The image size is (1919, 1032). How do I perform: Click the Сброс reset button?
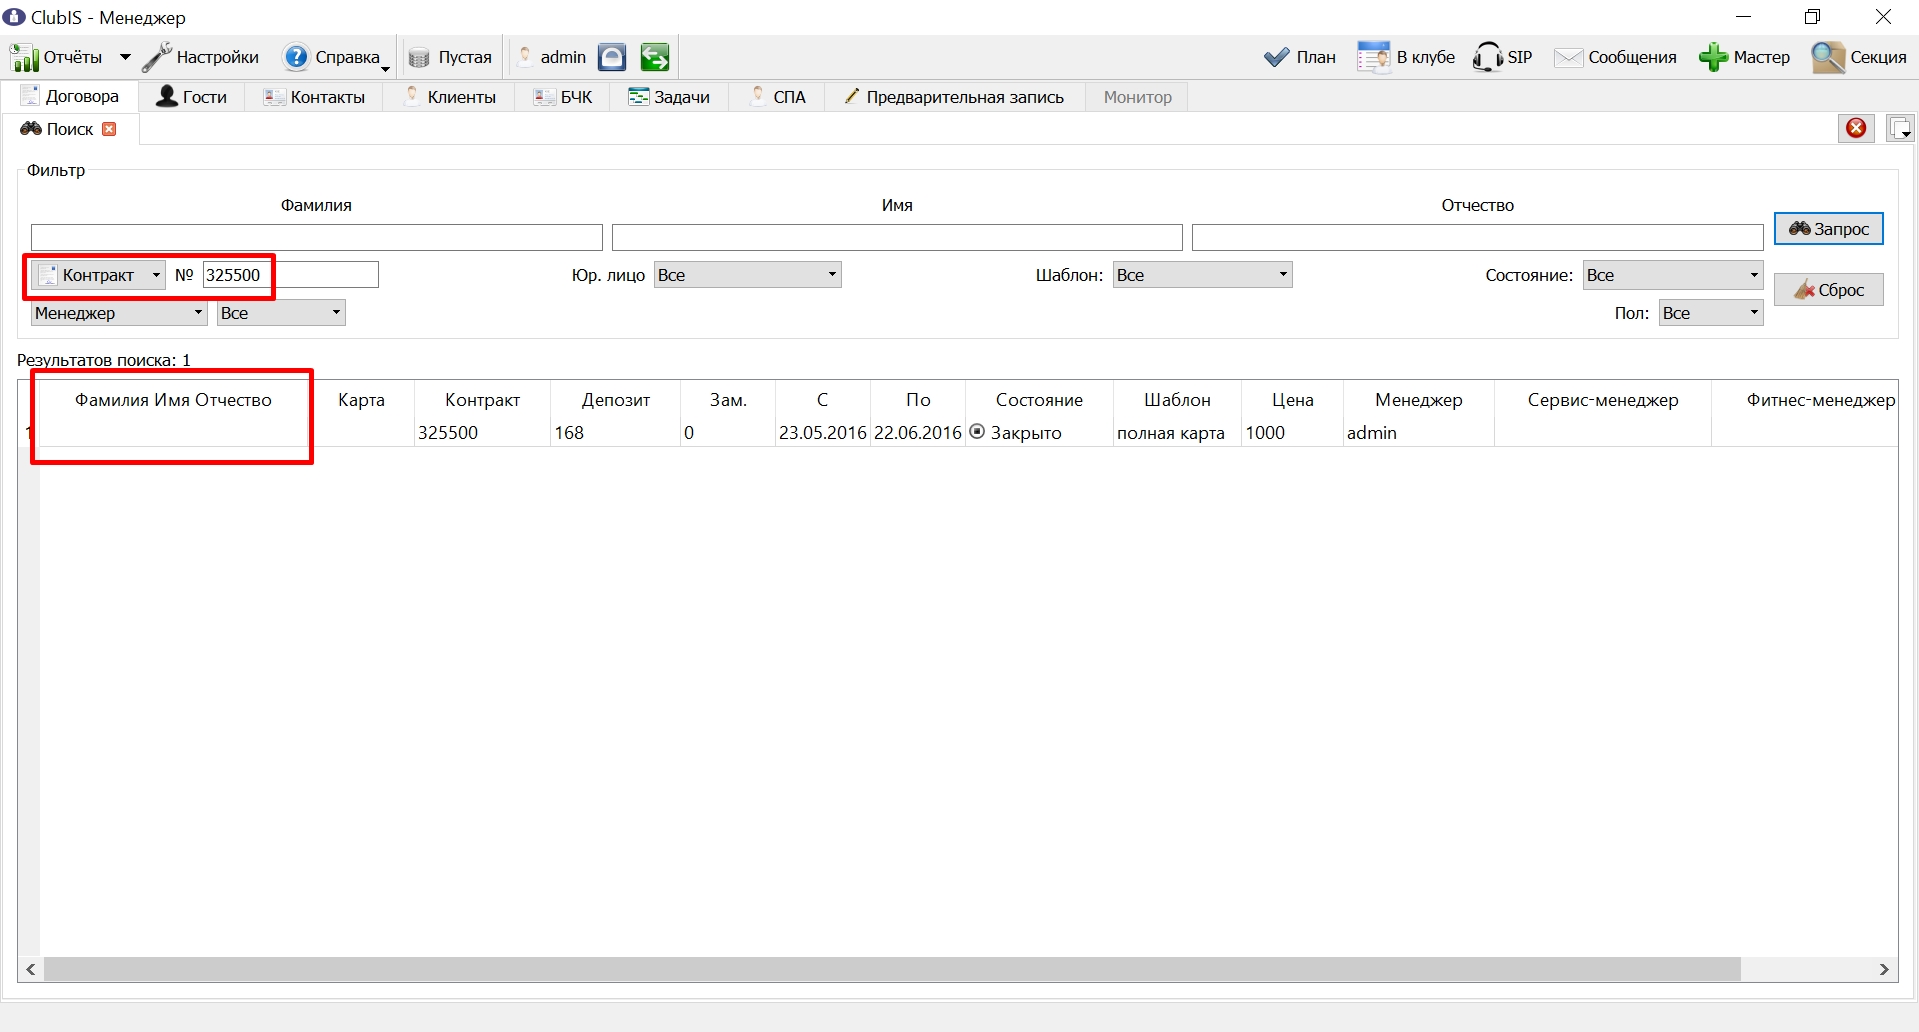pos(1828,290)
